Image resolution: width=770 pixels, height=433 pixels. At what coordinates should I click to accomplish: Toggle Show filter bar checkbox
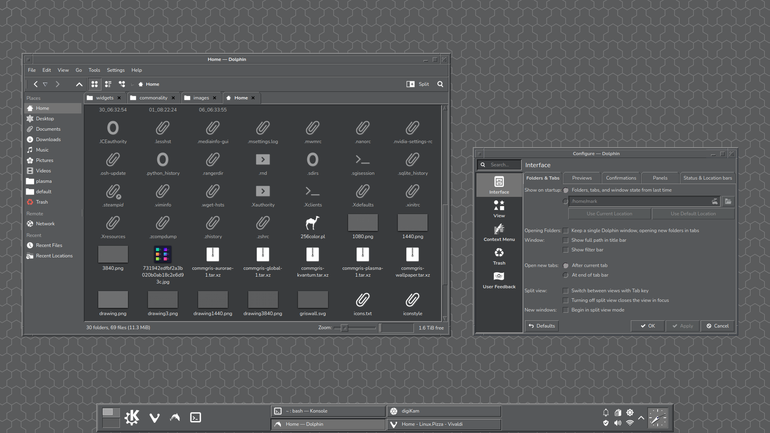[x=566, y=250]
